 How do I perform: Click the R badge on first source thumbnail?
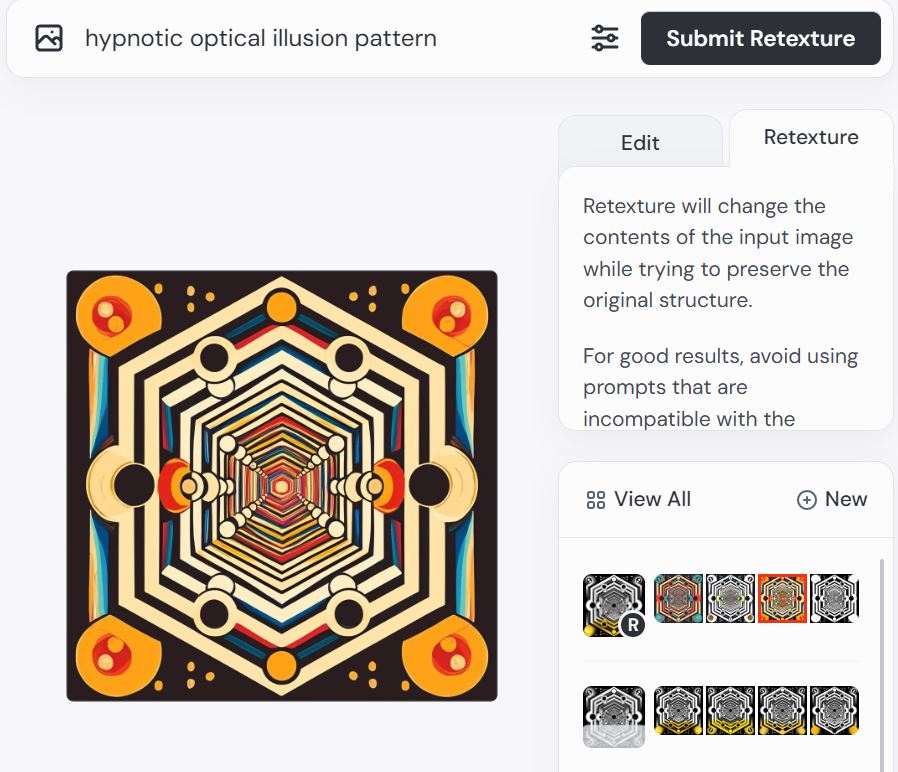coord(631,626)
